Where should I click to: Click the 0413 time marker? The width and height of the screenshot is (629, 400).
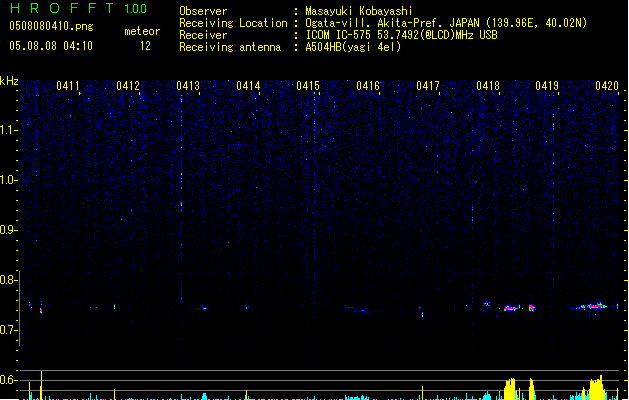(x=188, y=86)
